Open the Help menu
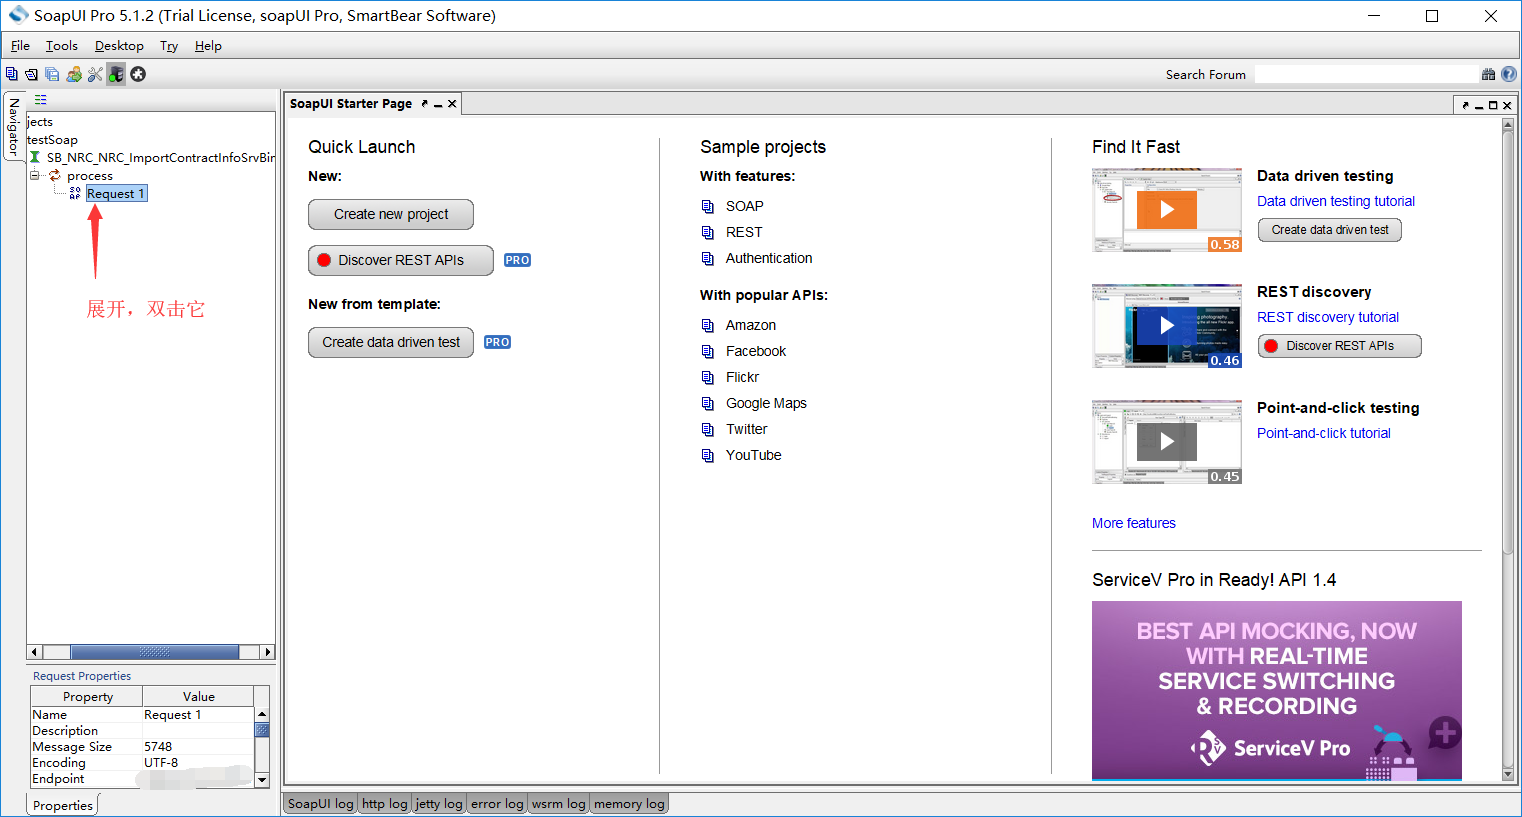The height and width of the screenshot is (817, 1522). [208, 46]
